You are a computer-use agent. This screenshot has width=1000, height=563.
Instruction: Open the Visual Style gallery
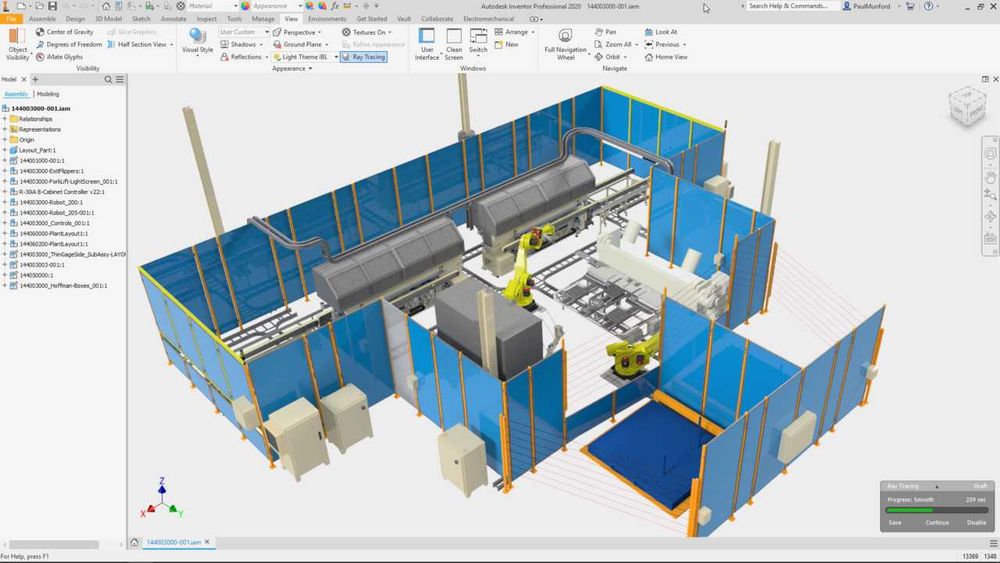(x=198, y=41)
